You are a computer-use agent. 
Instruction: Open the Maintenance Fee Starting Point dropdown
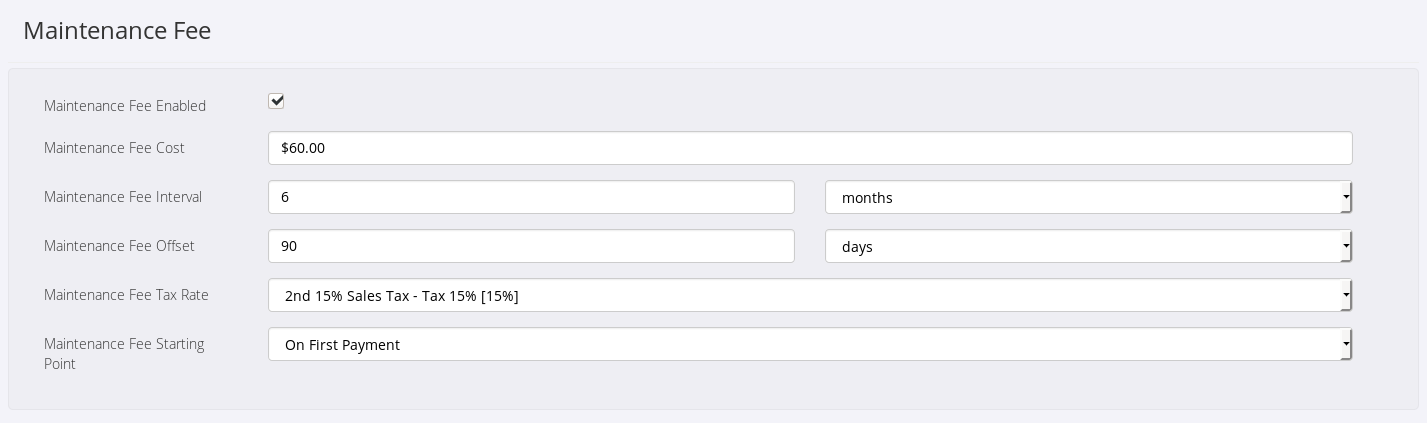tap(800, 344)
